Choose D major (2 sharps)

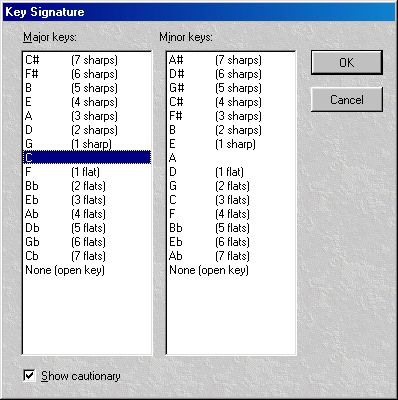coord(87,130)
